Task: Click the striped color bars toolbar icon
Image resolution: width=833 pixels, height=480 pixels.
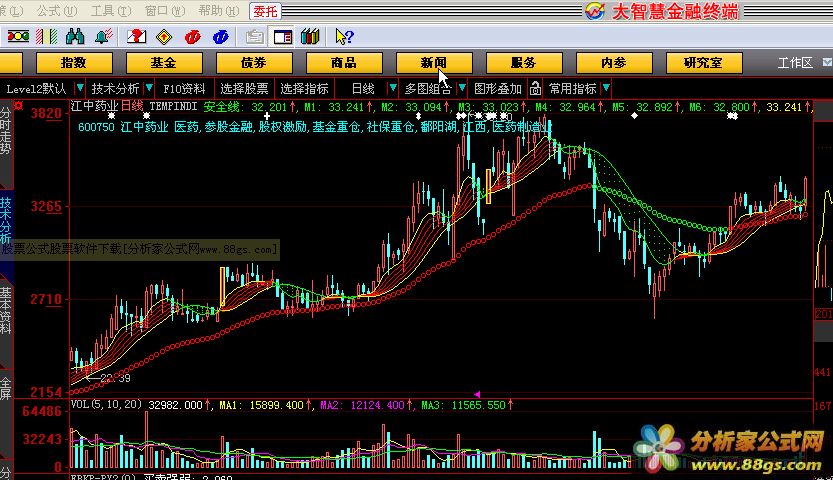Action: pos(46,37)
